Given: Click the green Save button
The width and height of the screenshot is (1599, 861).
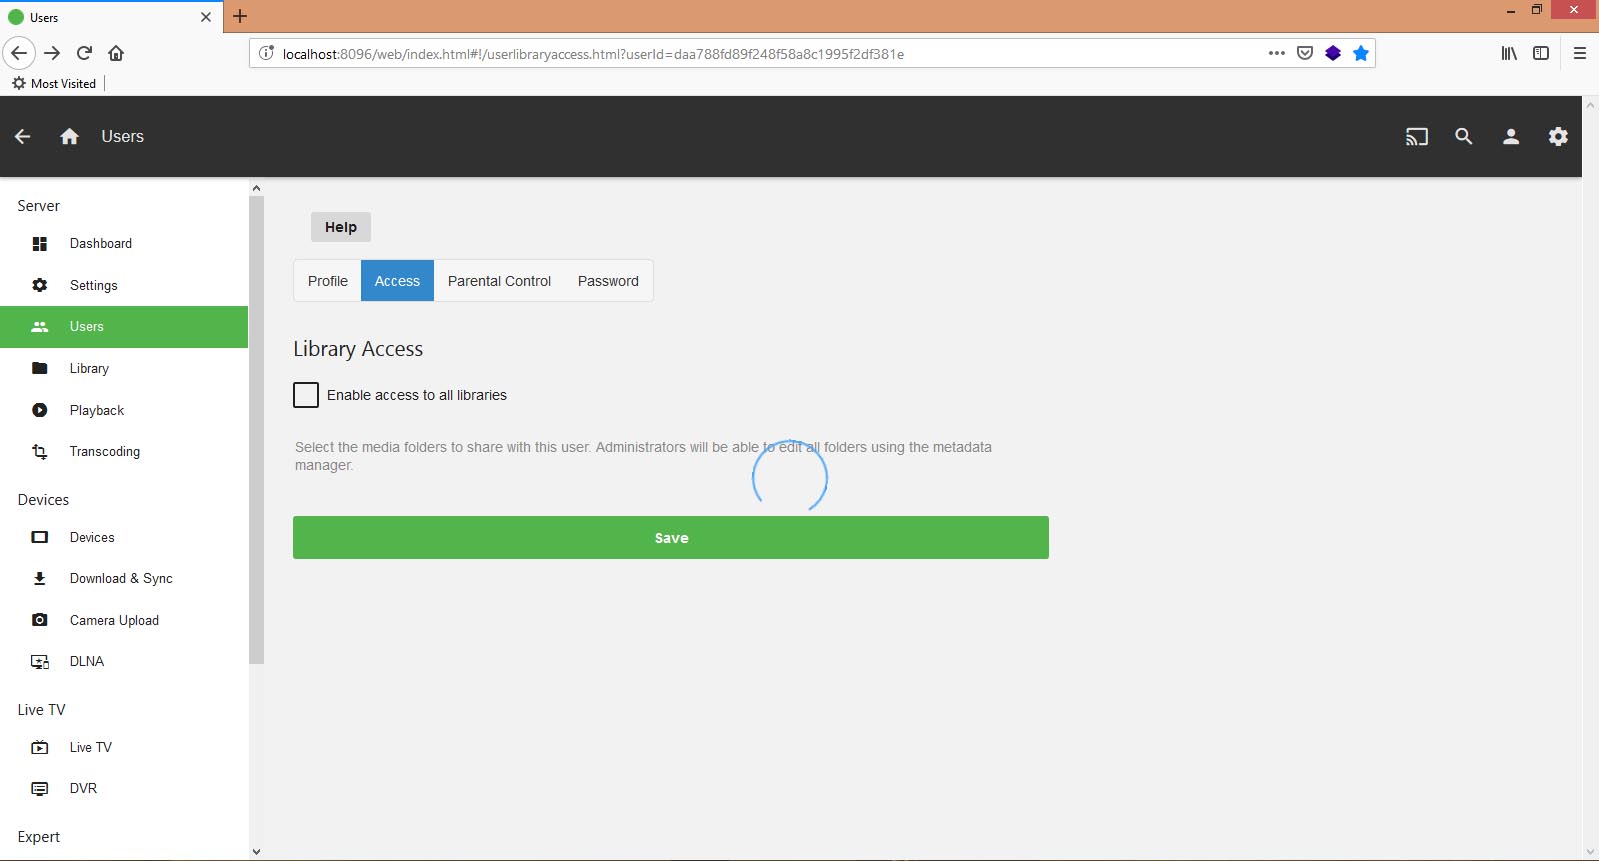Looking at the screenshot, I should 671,538.
